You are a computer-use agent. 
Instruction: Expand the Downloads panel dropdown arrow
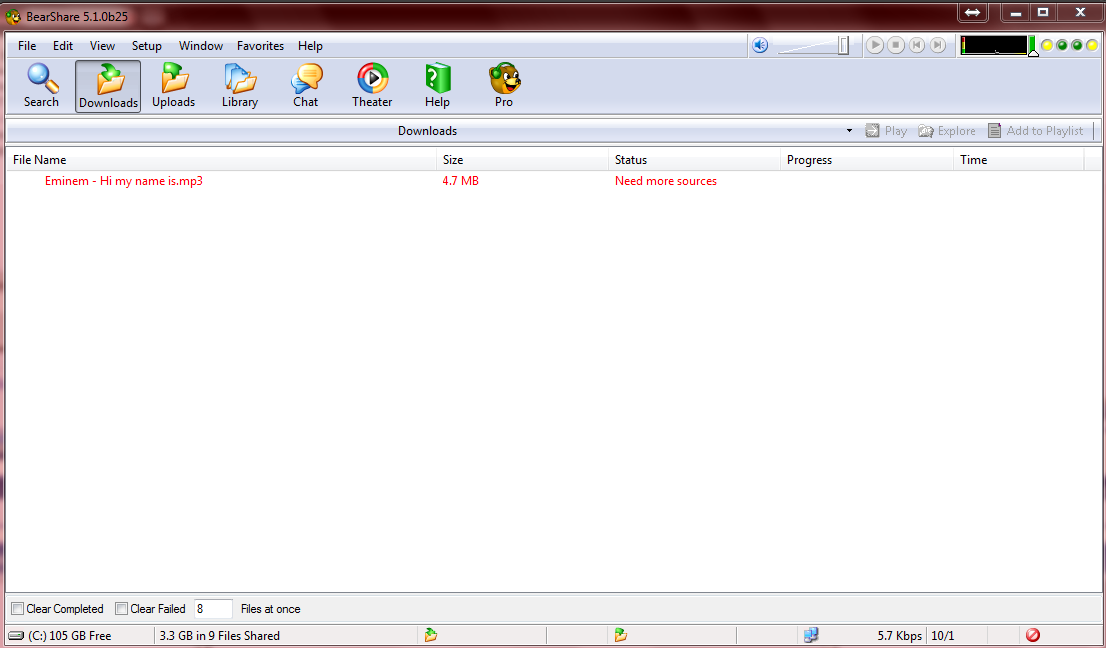click(849, 131)
